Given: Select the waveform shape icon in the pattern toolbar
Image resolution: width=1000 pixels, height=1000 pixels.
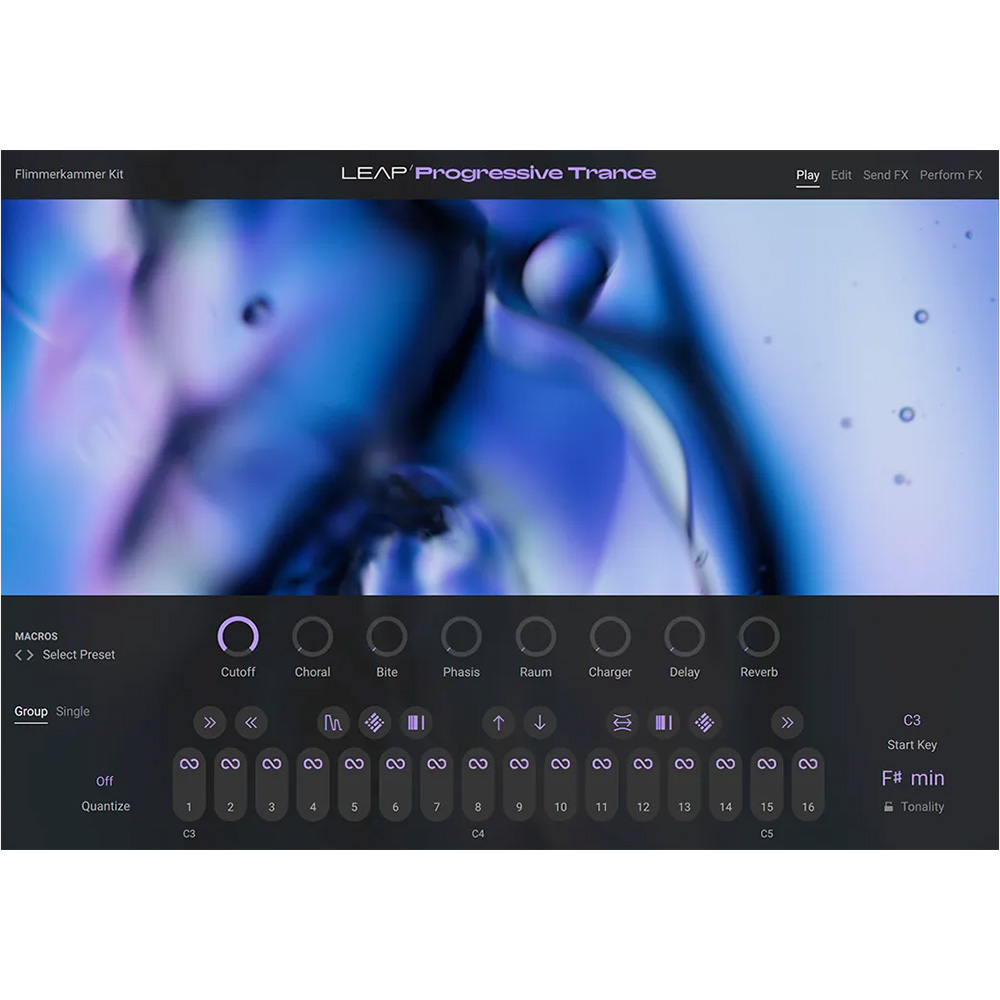Looking at the screenshot, I should pyautogui.click(x=332, y=723).
